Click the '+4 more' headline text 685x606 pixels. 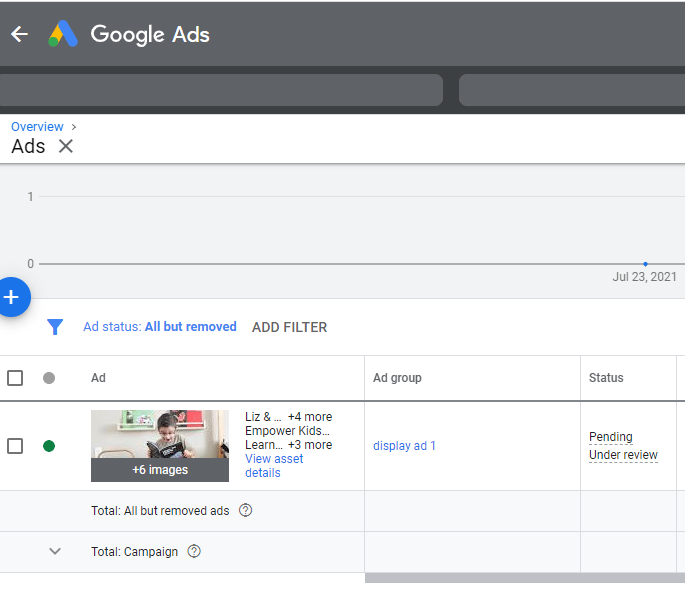pyautogui.click(x=310, y=417)
